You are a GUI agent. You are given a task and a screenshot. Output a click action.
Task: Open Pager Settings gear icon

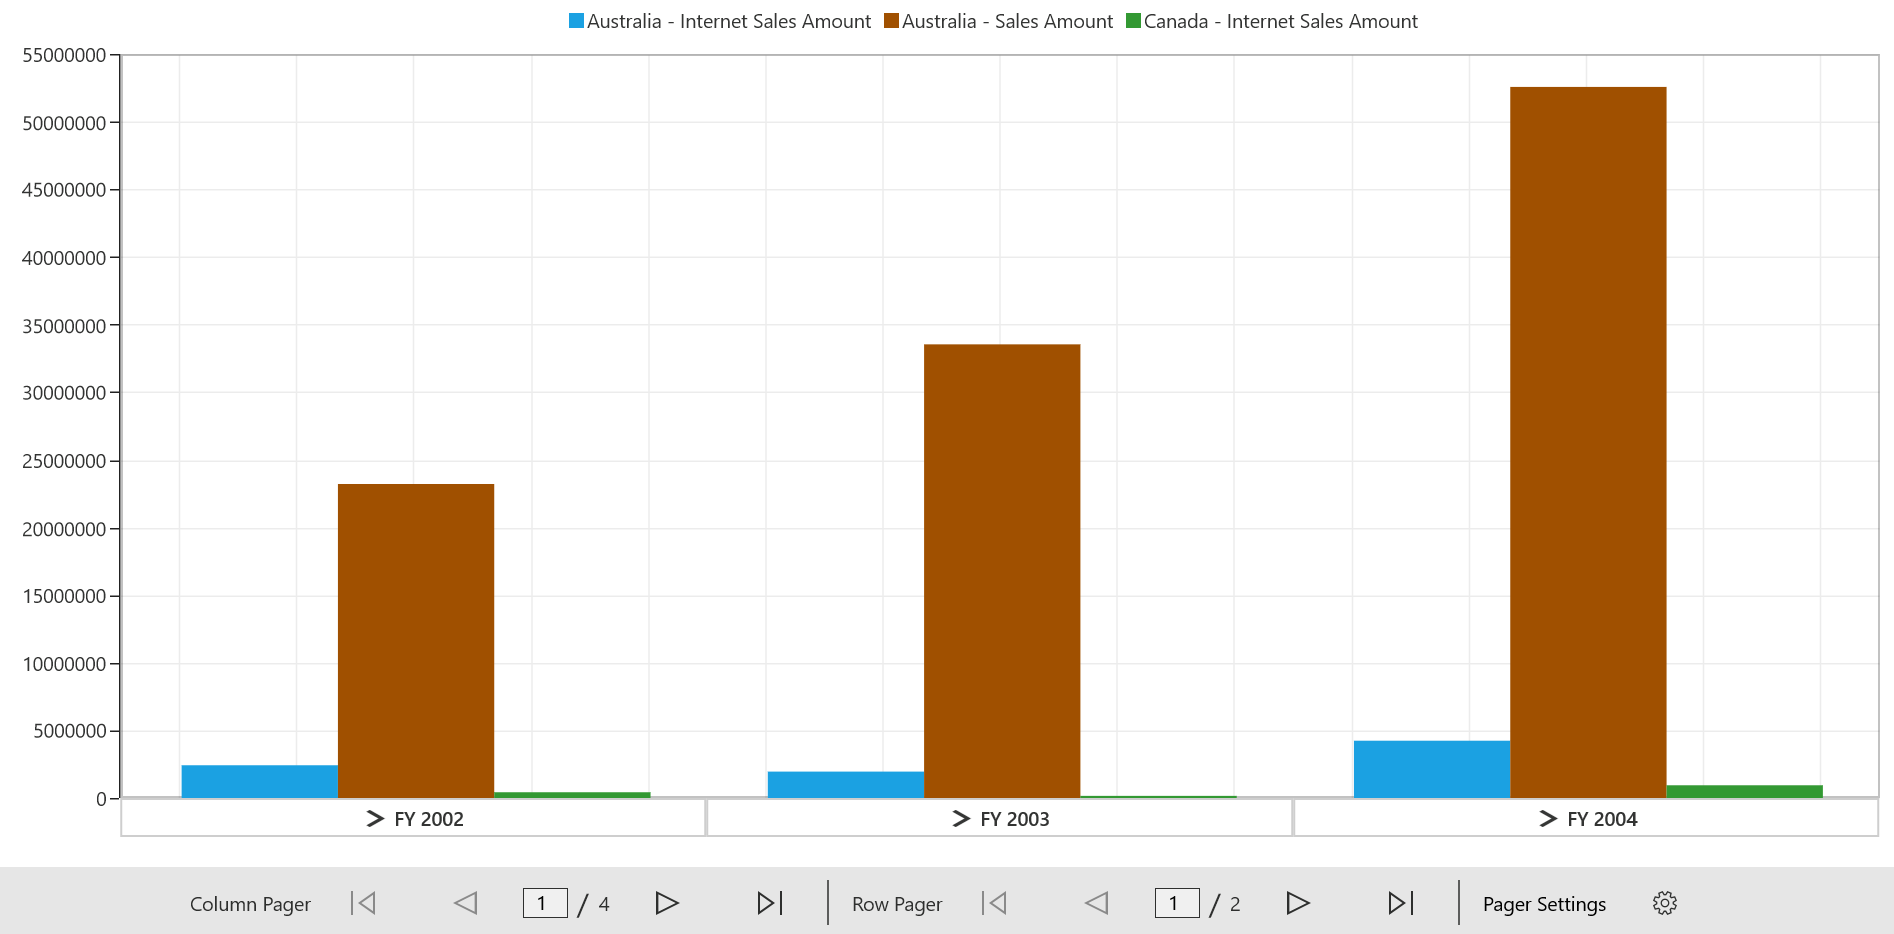tap(1665, 903)
